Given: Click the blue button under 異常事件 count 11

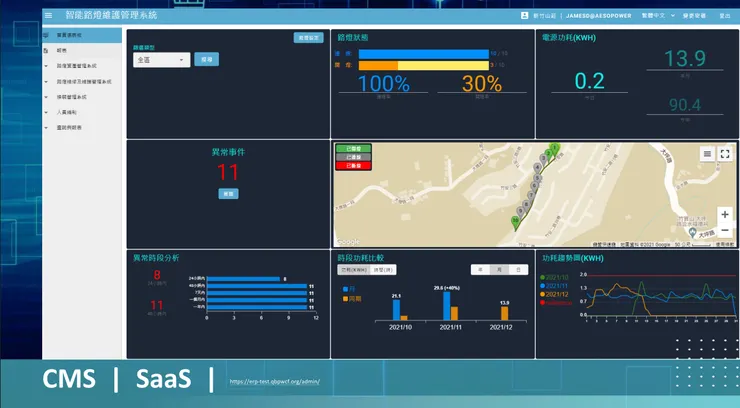Looking at the screenshot, I should coord(228,194).
